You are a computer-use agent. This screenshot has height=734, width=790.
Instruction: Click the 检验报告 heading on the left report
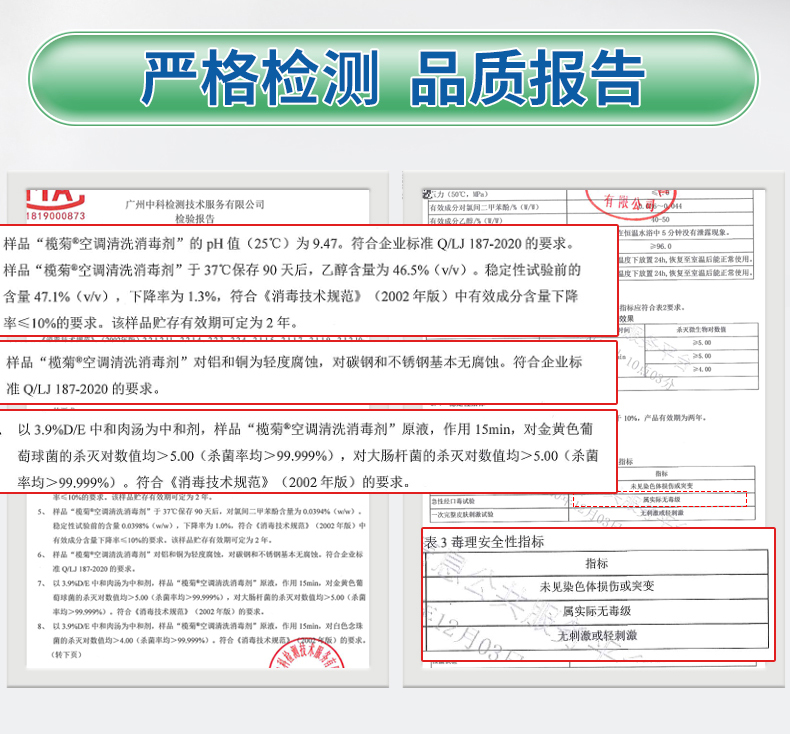click(195, 219)
